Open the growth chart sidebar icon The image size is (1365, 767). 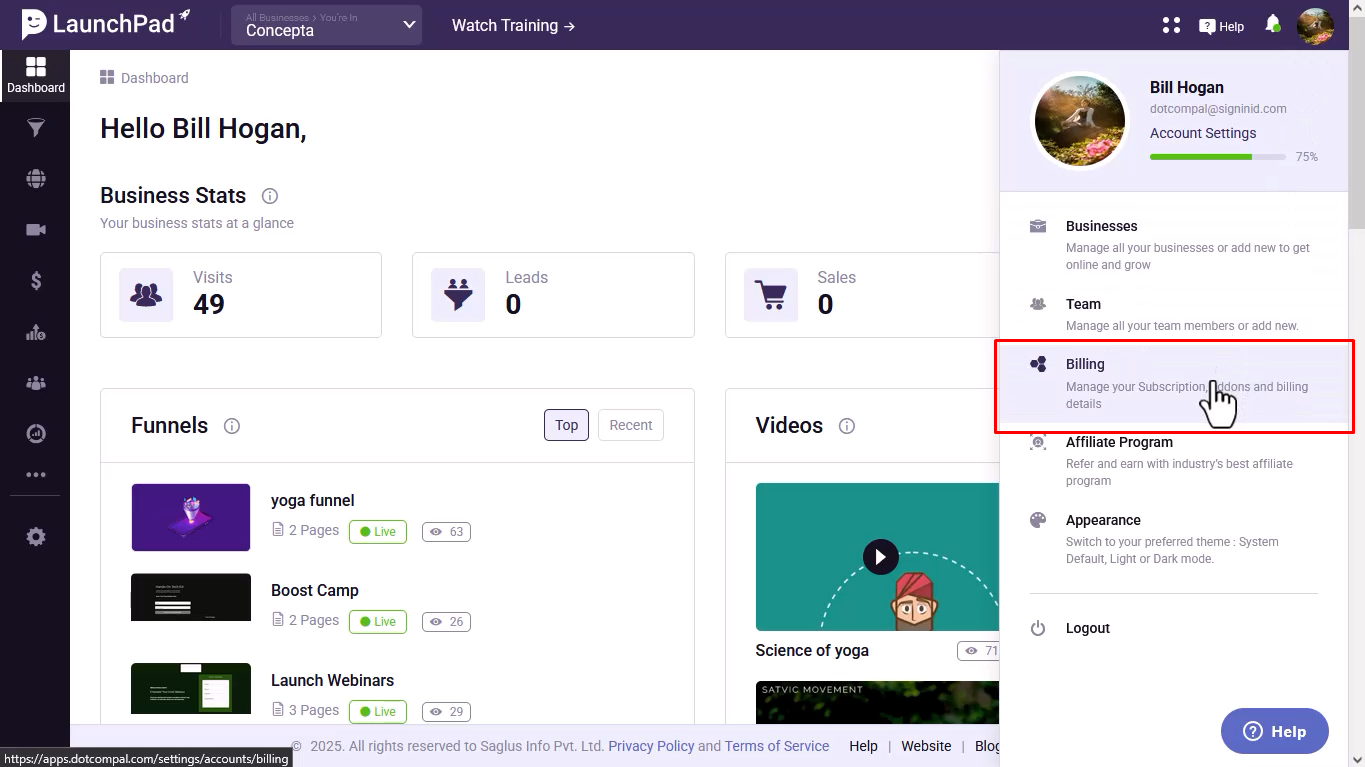pyautogui.click(x=36, y=332)
